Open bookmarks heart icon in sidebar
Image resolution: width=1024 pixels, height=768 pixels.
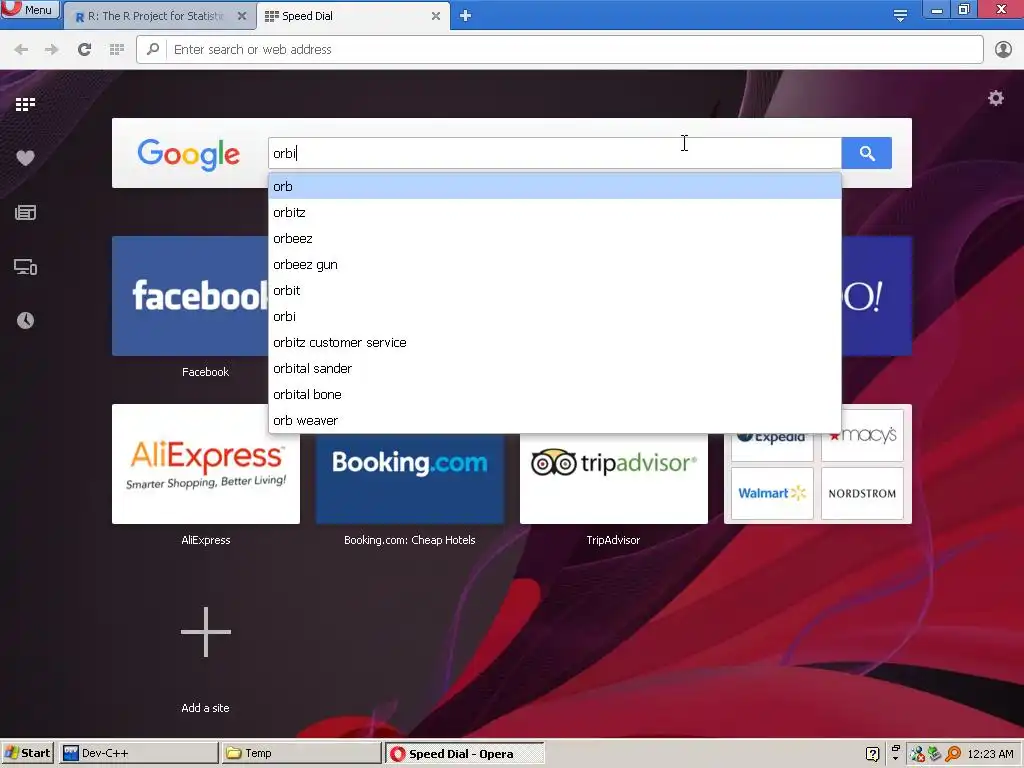[25, 158]
